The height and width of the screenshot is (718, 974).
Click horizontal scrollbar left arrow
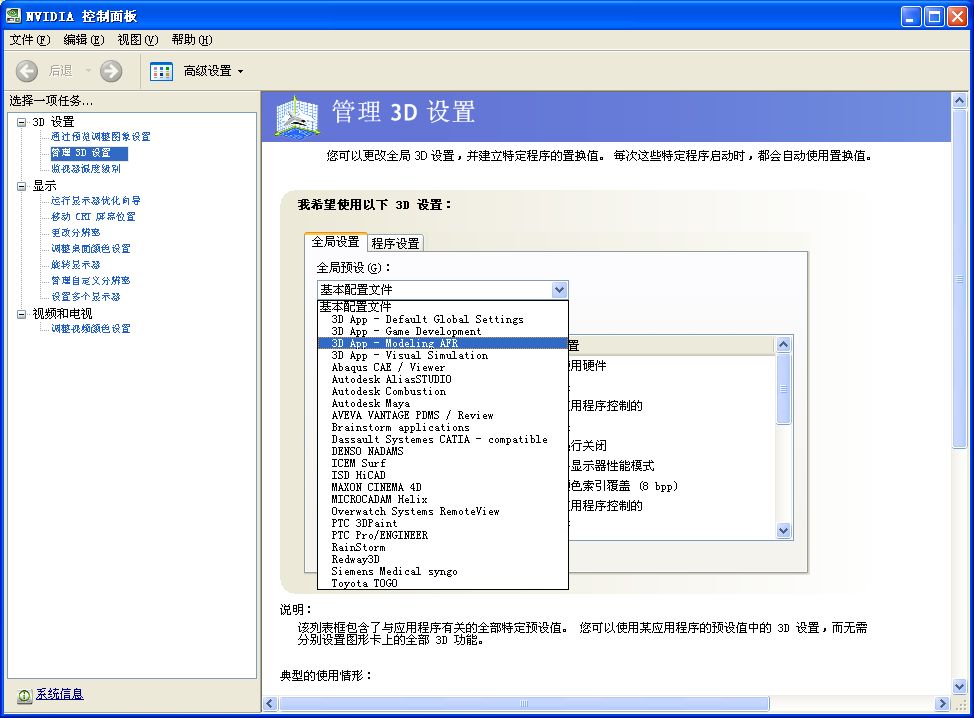coord(270,704)
